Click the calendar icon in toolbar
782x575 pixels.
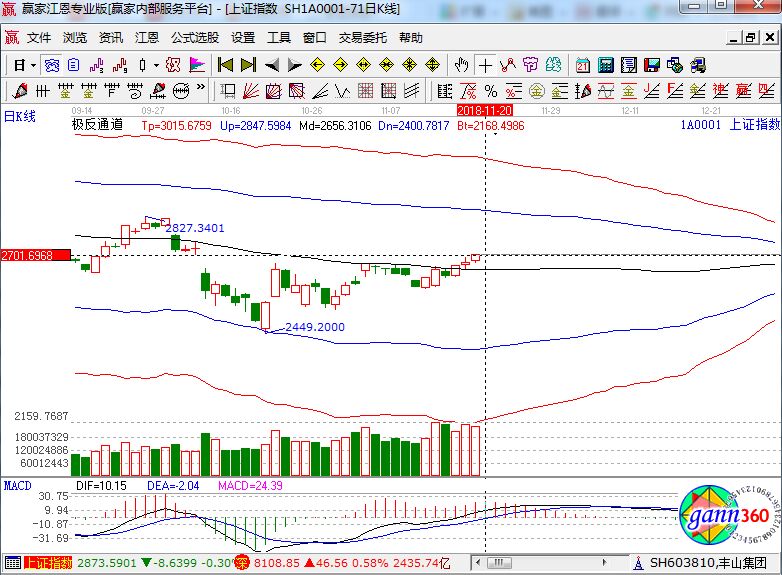[x=583, y=65]
